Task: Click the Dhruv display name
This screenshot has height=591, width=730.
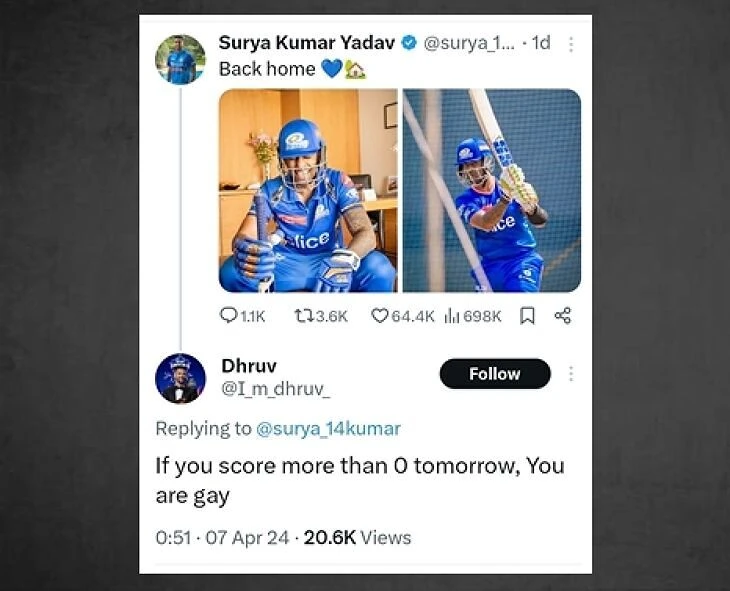Action: [x=248, y=366]
